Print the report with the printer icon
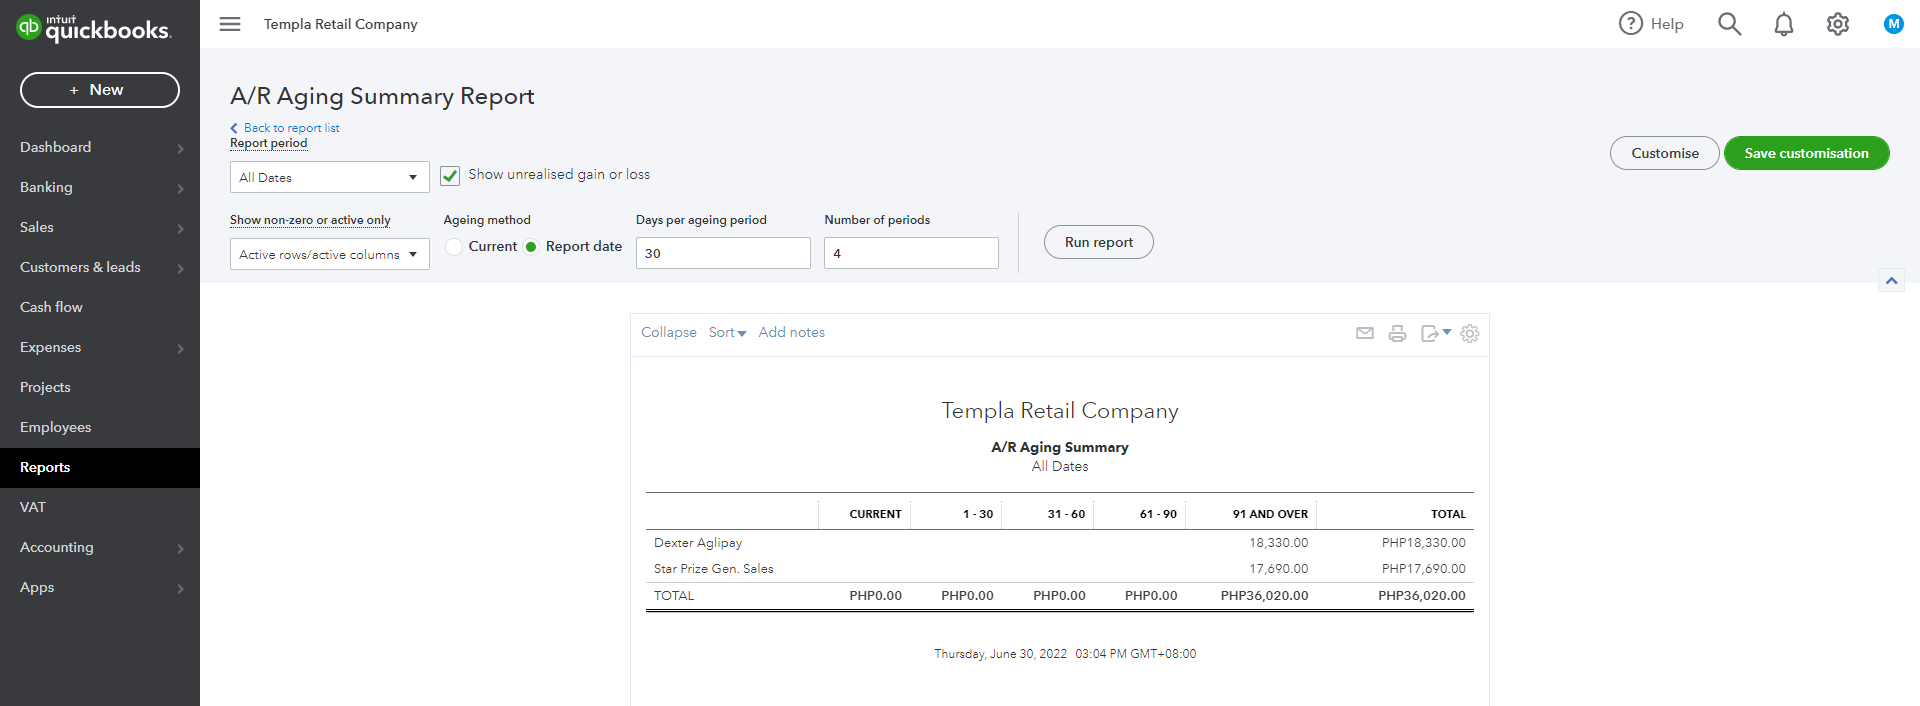 (1397, 333)
